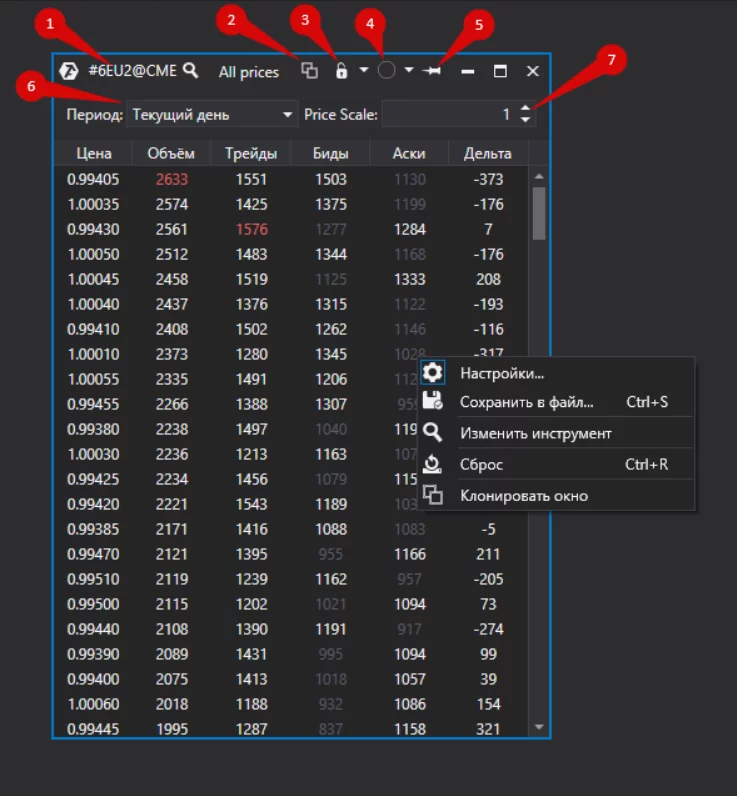
Task: Toggle the pin window icon
Action: click(x=433, y=71)
